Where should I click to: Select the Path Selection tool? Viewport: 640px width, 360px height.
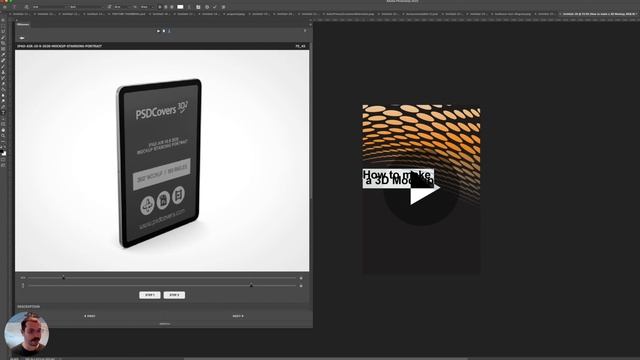tap(3, 118)
